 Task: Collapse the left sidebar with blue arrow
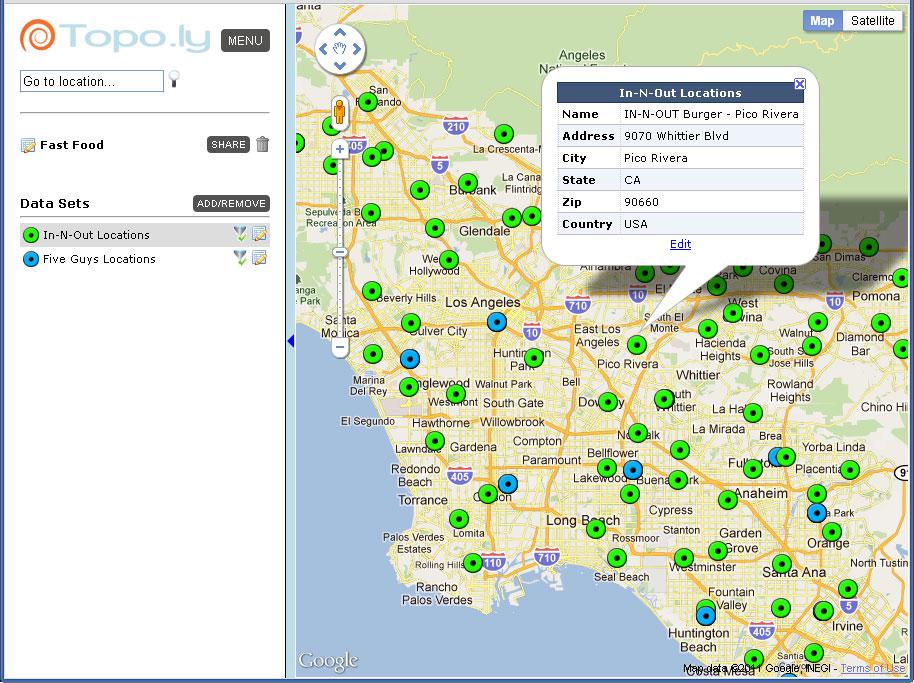coord(290,341)
